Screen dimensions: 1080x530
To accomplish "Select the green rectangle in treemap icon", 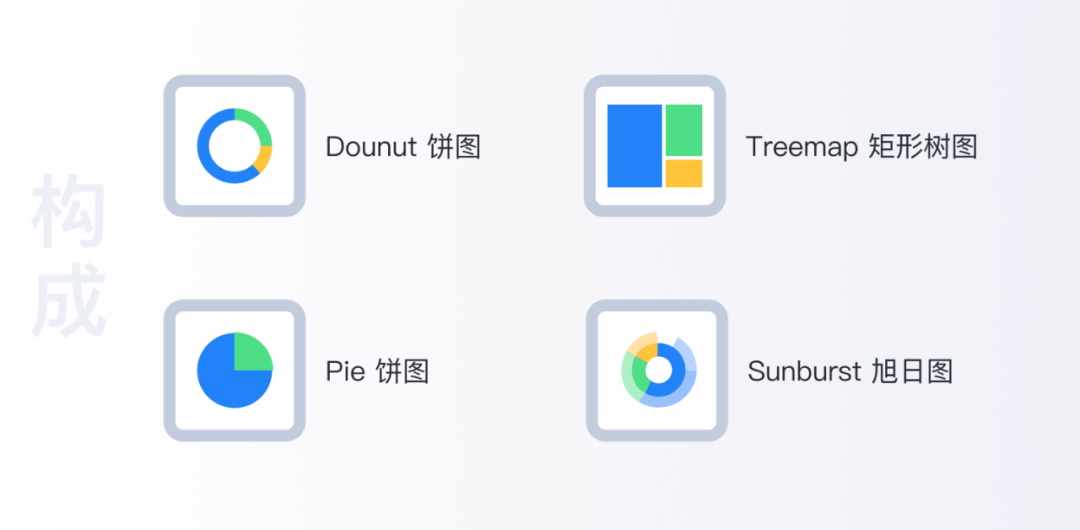I will (683, 130).
